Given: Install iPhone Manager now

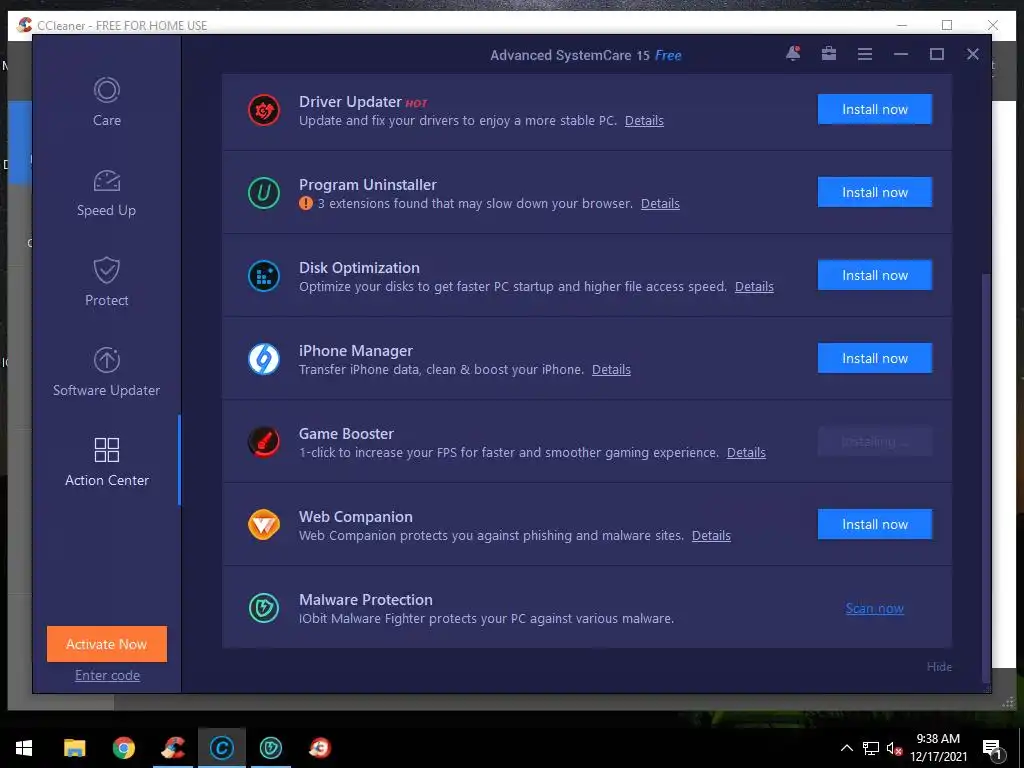Looking at the screenshot, I should pyautogui.click(x=874, y=358).
